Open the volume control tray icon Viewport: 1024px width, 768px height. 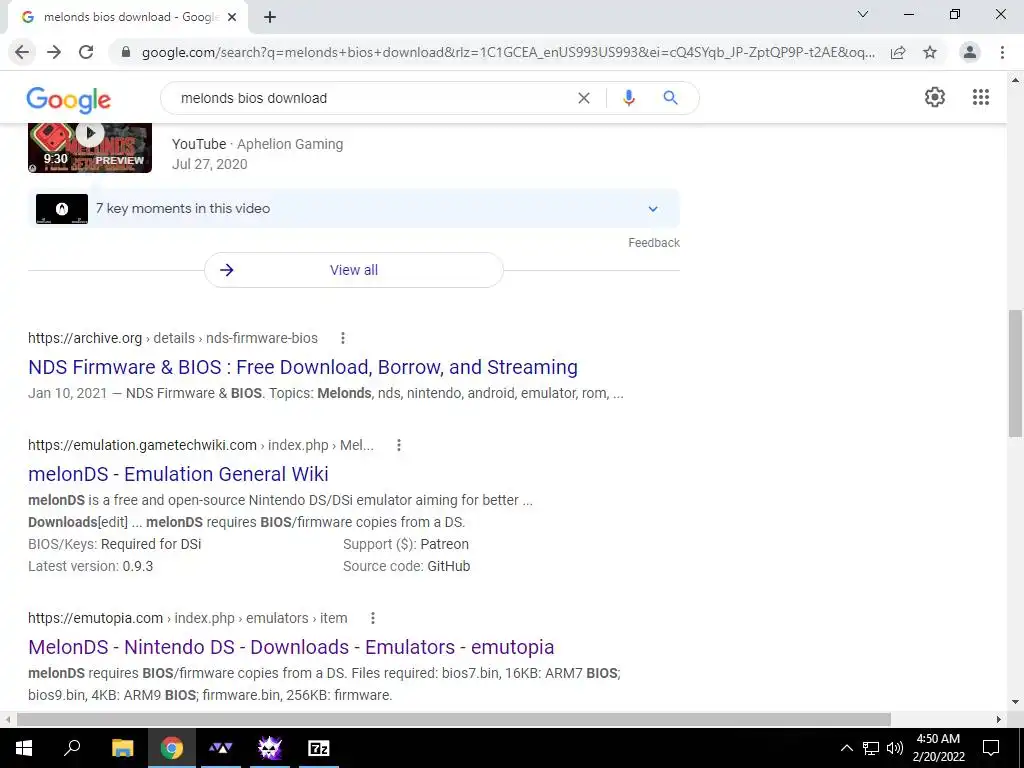[x=895, y=748]
